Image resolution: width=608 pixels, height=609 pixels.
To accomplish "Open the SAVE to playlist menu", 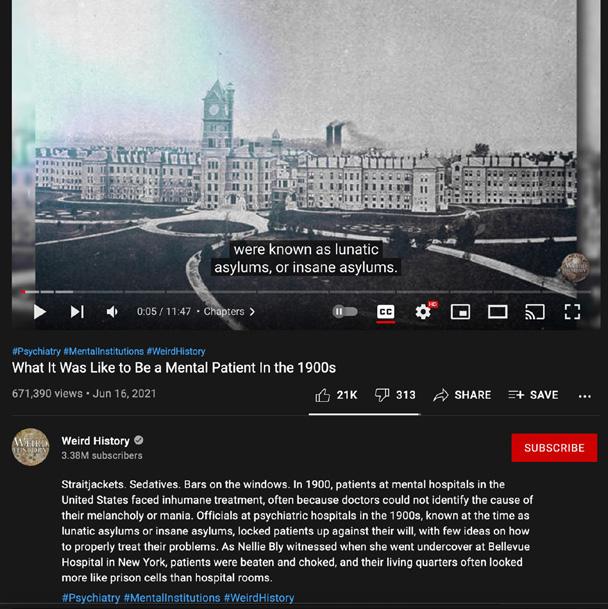I will coord(533,395).
